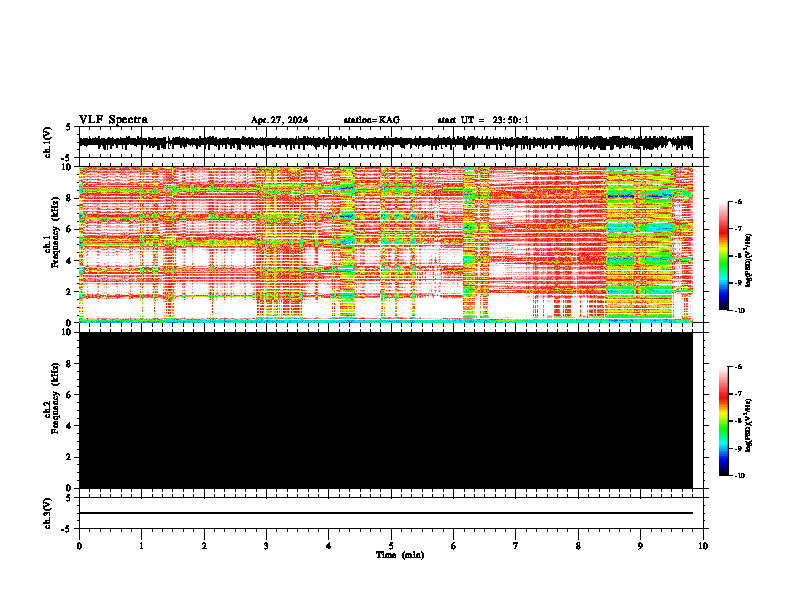Image resolution: width=792 pixels, height=612 pixels.
Task: Click time axis tick label "10"
Action: coord(703,546)
